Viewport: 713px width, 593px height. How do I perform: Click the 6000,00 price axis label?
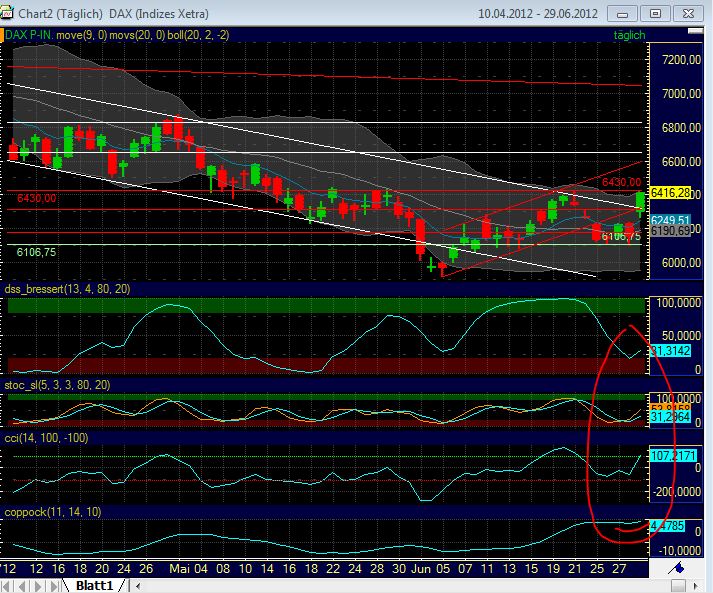681,263
